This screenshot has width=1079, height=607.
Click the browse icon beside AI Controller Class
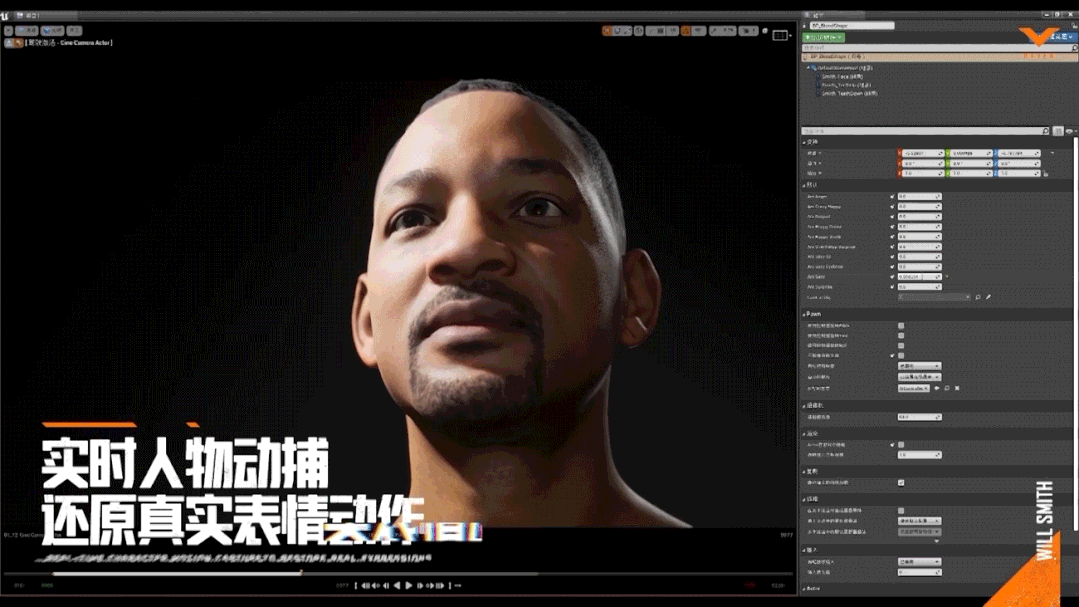(x=947, y=388)
